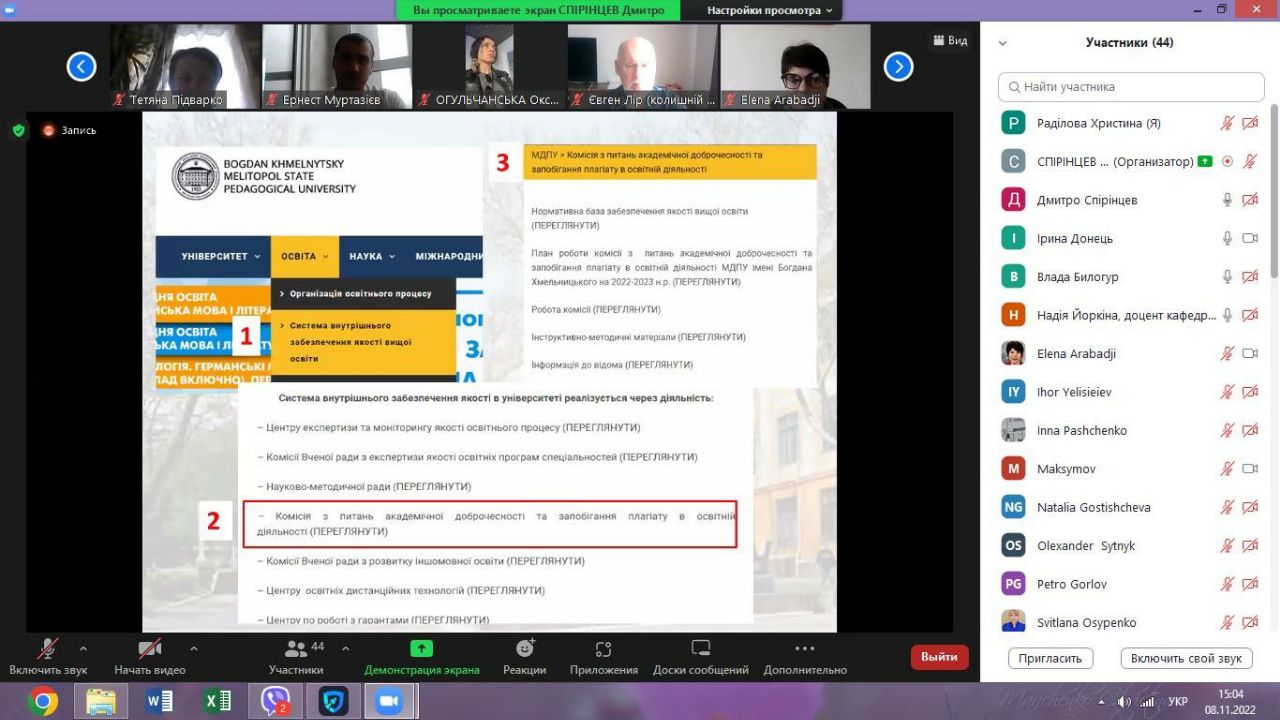Click the Пригласить button

point(1050,658)
